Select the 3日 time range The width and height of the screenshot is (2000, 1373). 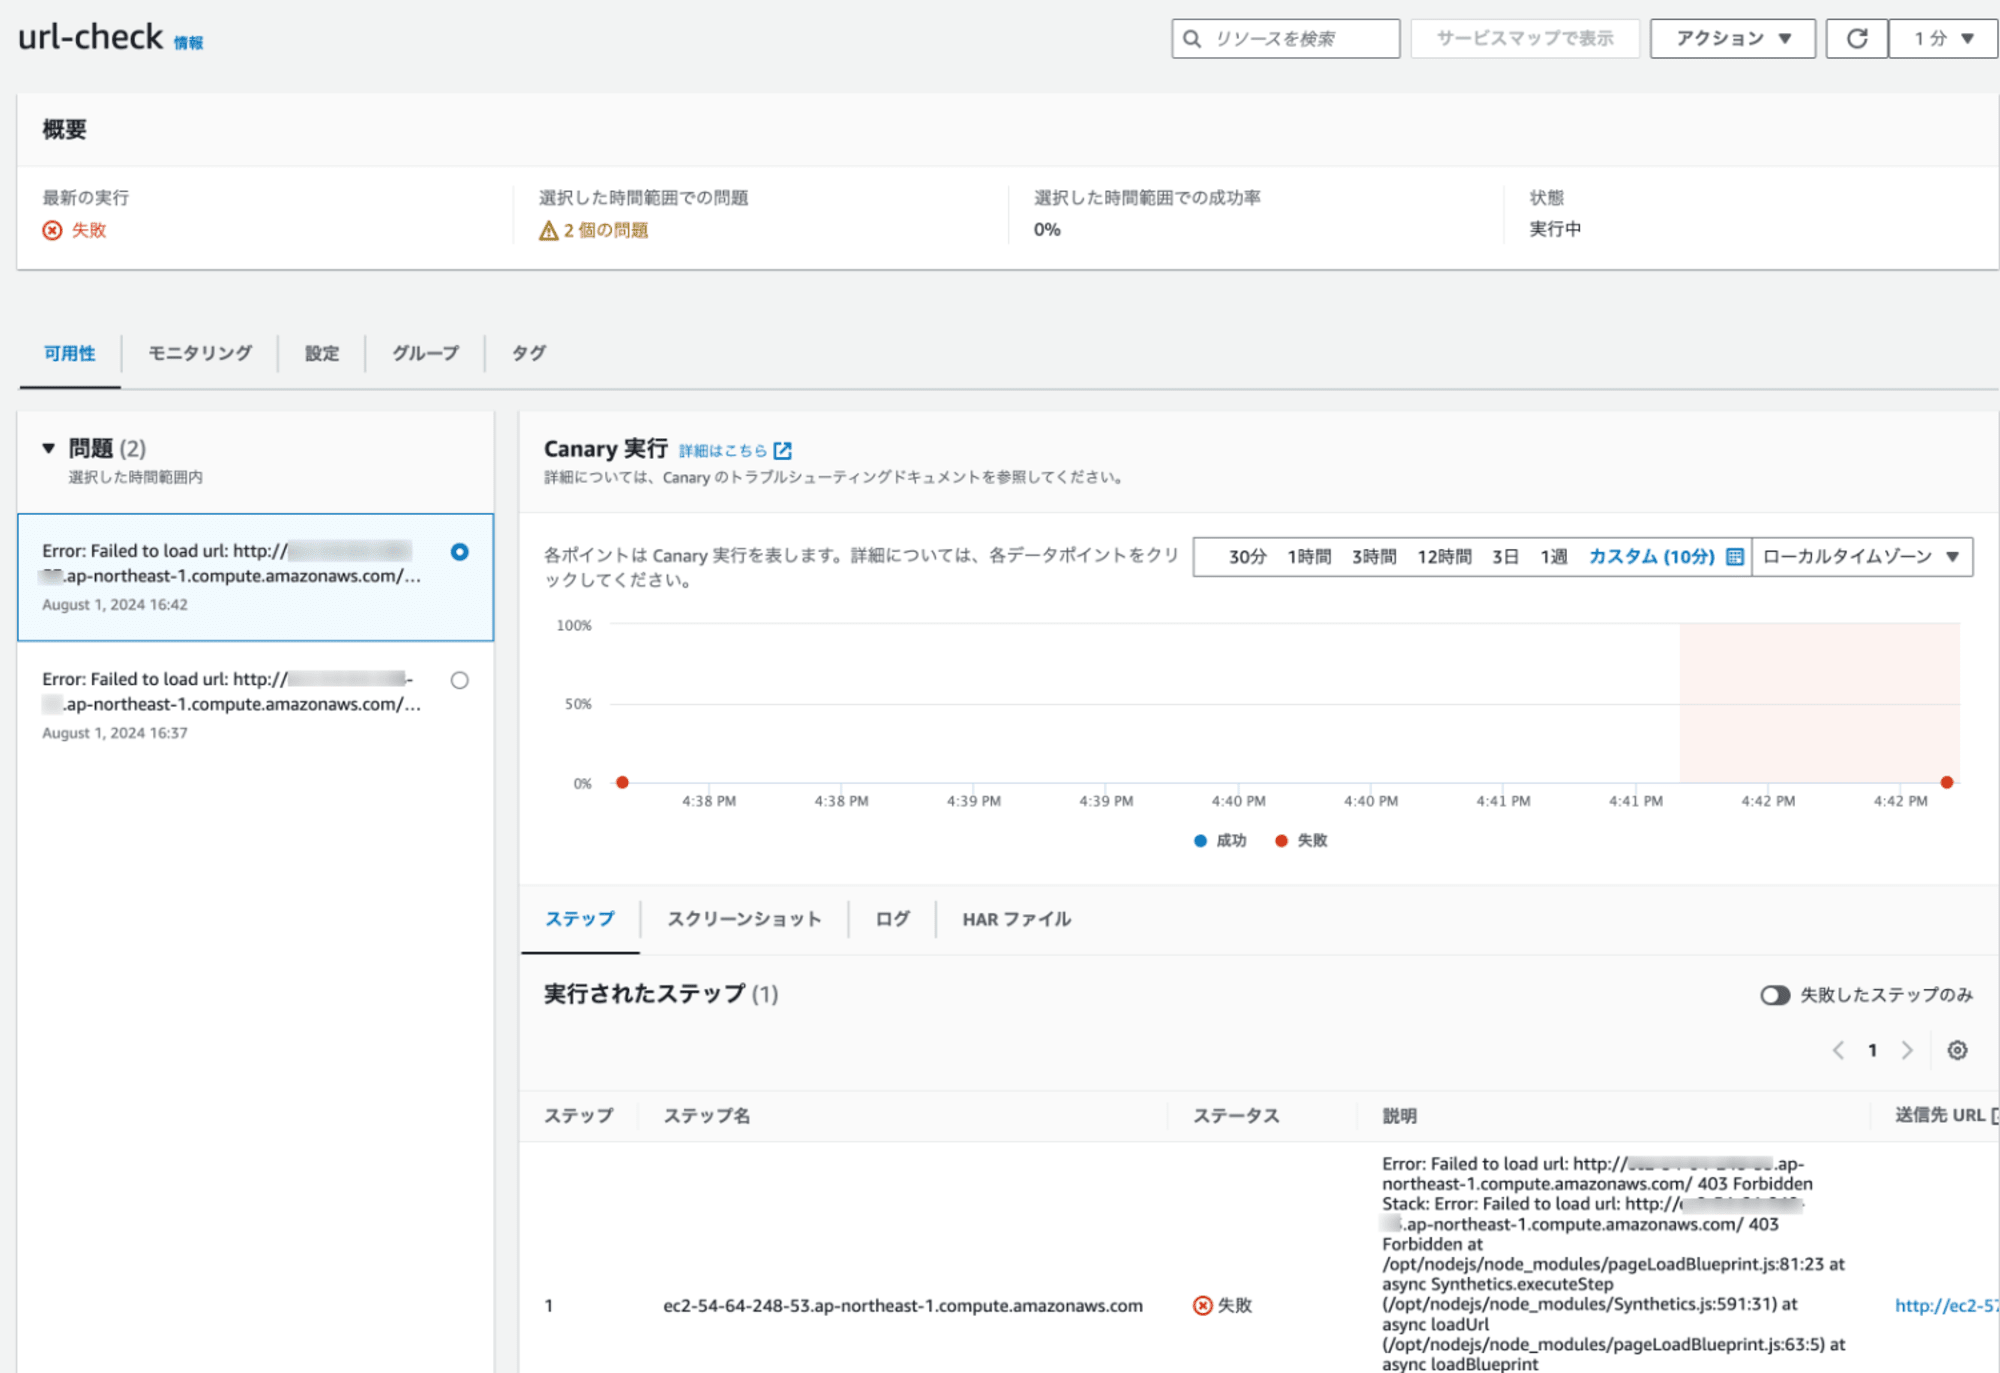(1505, 557)
